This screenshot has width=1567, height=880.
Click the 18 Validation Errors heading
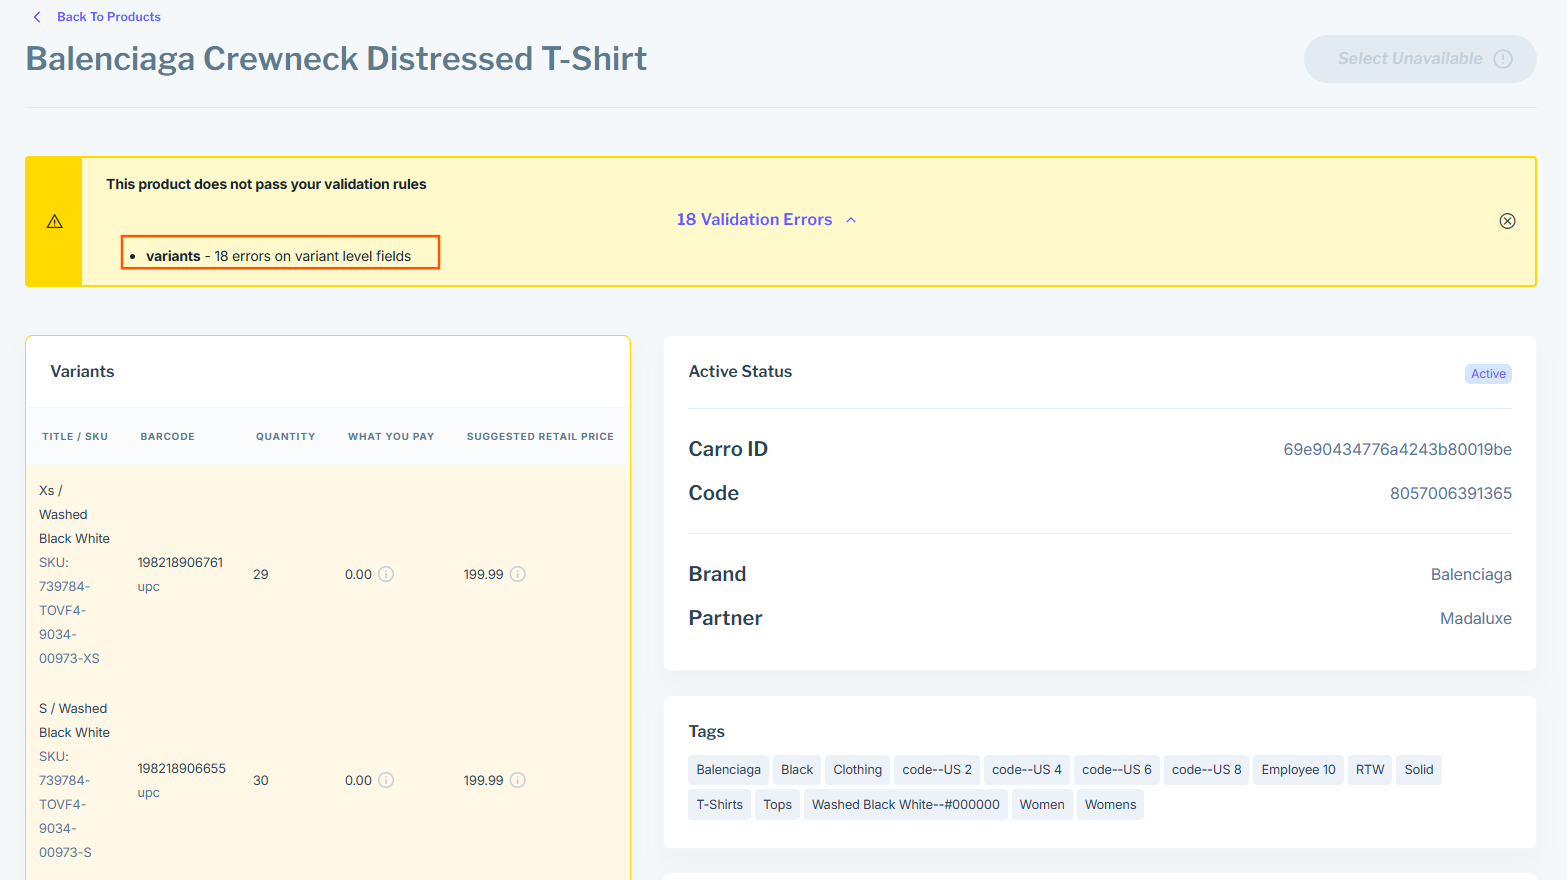[754, 220]
